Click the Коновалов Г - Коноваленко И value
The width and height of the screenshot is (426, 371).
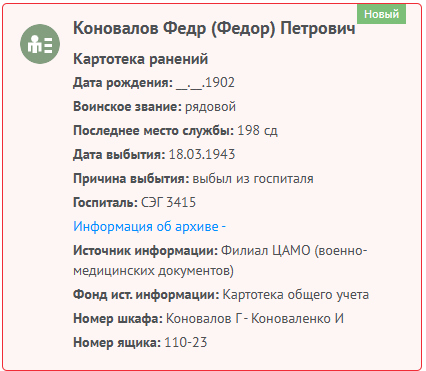[x=255, y=318]
